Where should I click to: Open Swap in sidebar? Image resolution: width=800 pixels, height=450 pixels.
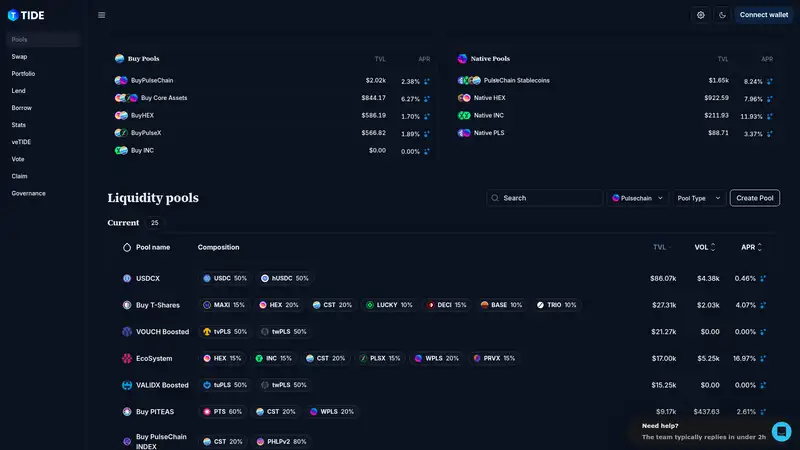pos(19,57)
